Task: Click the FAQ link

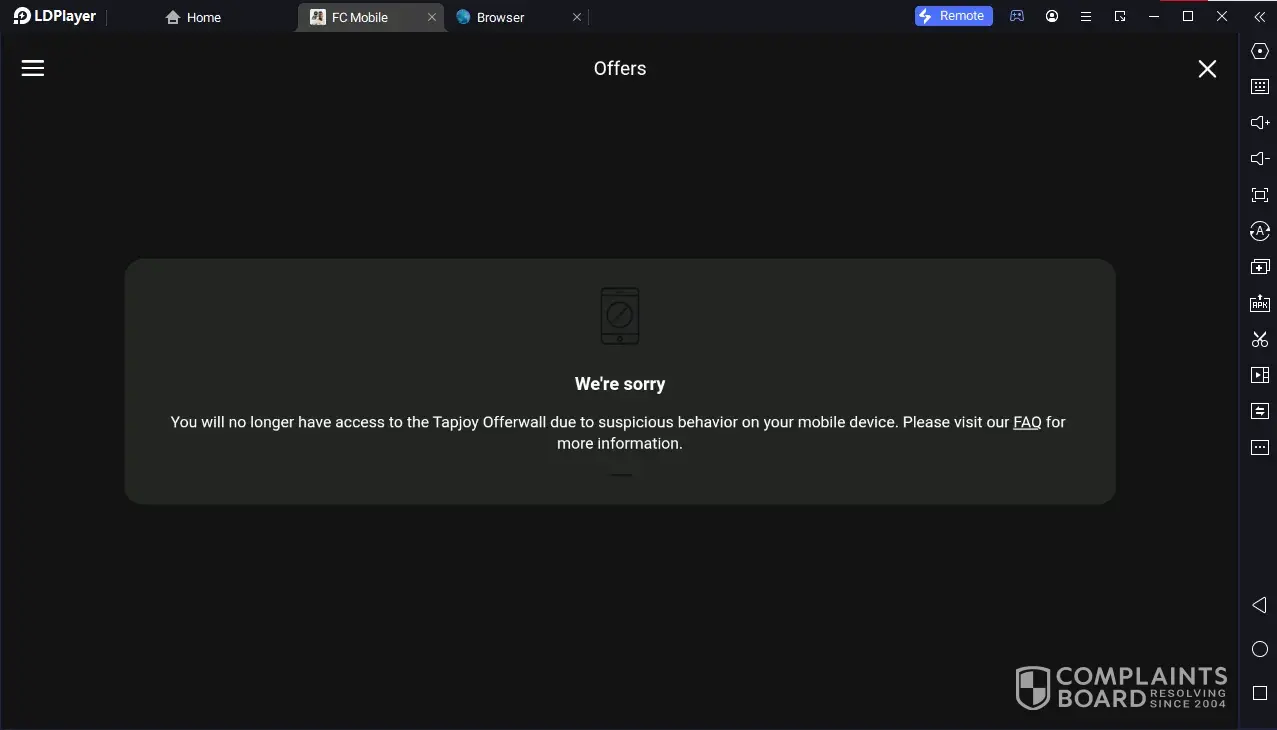Action: [x=1027, y=422]
